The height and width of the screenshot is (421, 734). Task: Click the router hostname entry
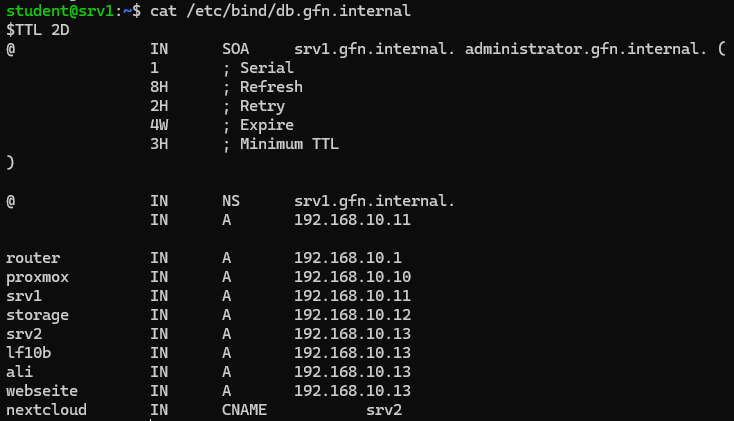33,258
